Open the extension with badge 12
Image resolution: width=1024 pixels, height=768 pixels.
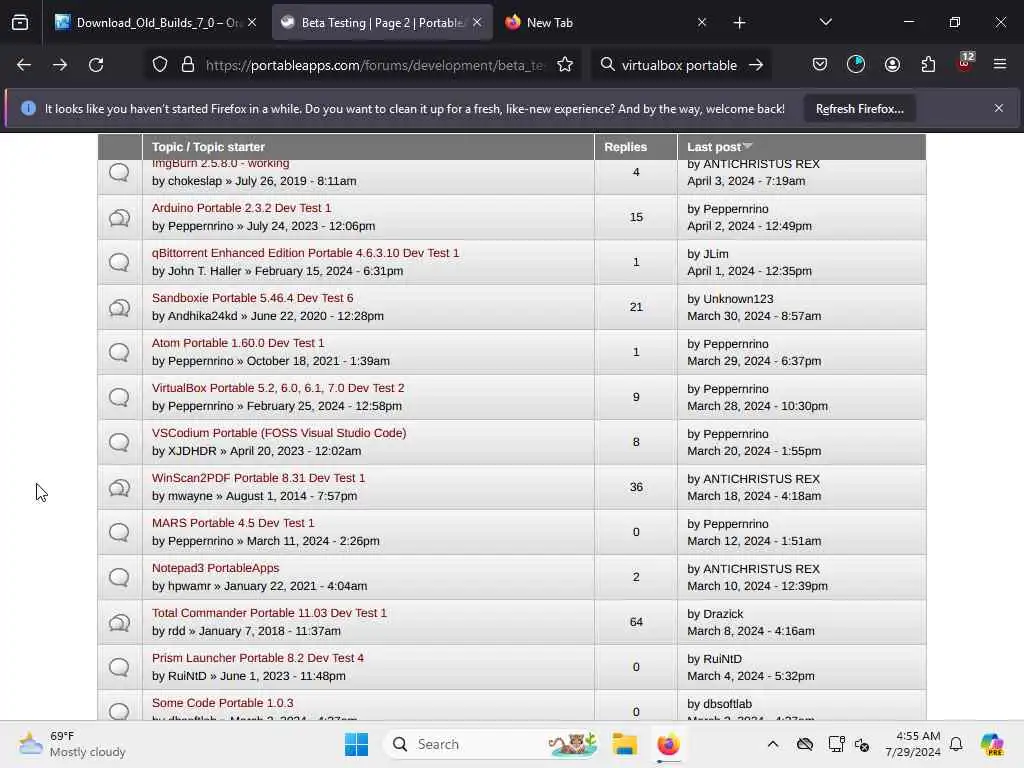pos(965,63)
